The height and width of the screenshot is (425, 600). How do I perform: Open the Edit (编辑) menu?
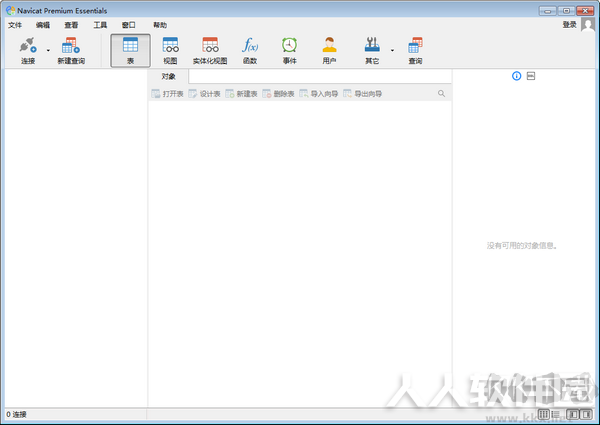click(x=43, y=25)
